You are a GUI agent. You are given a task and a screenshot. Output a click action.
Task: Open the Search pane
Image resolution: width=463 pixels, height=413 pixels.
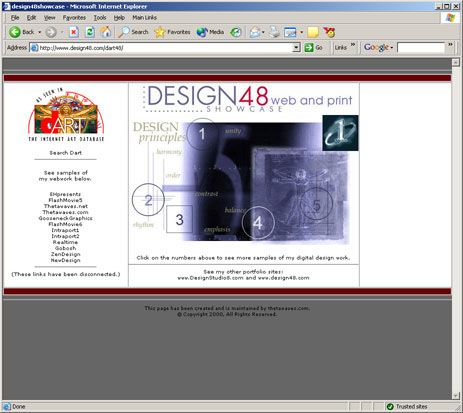(x=133, y=32)
